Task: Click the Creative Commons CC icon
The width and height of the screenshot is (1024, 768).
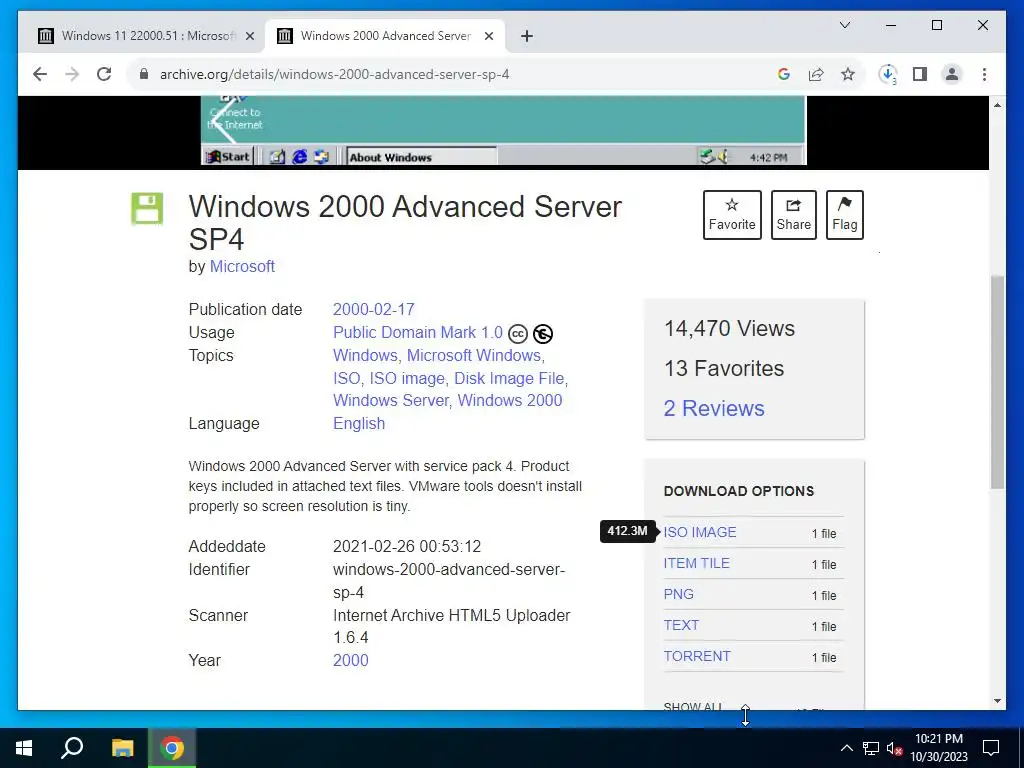Action: (518, 334)
